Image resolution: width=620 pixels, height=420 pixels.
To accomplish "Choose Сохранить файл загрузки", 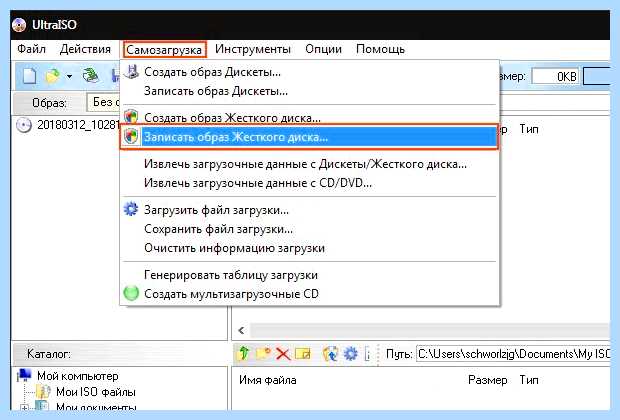I will point(310,229).
